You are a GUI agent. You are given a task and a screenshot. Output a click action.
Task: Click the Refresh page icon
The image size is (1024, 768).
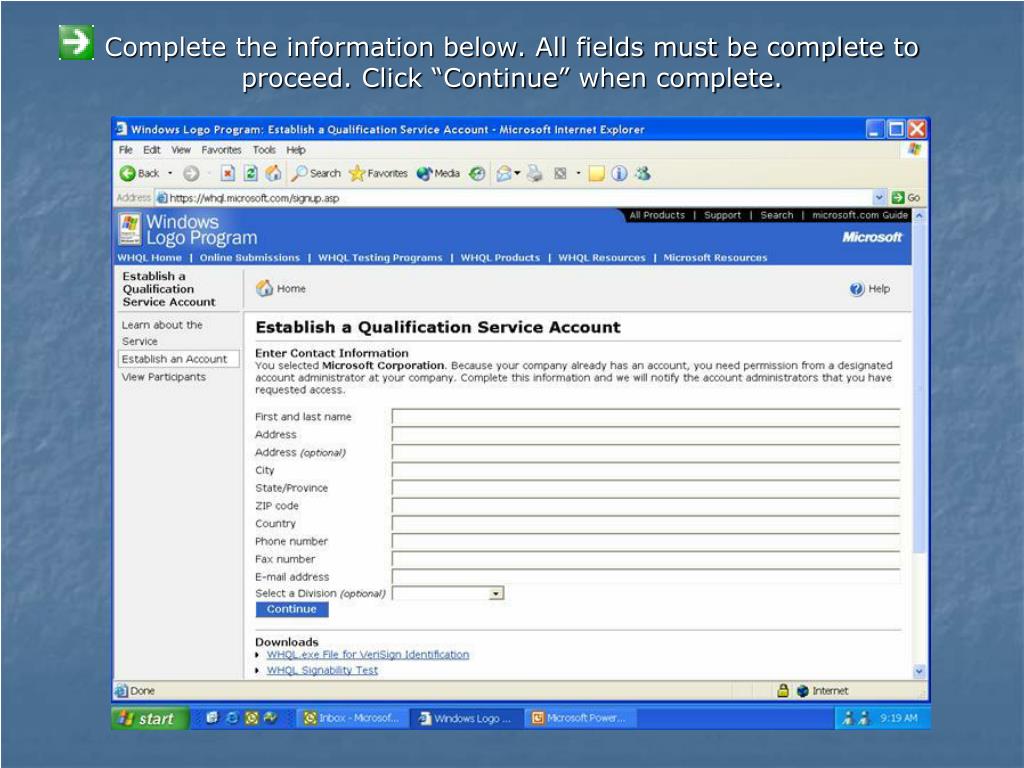[x=251, y=173]
